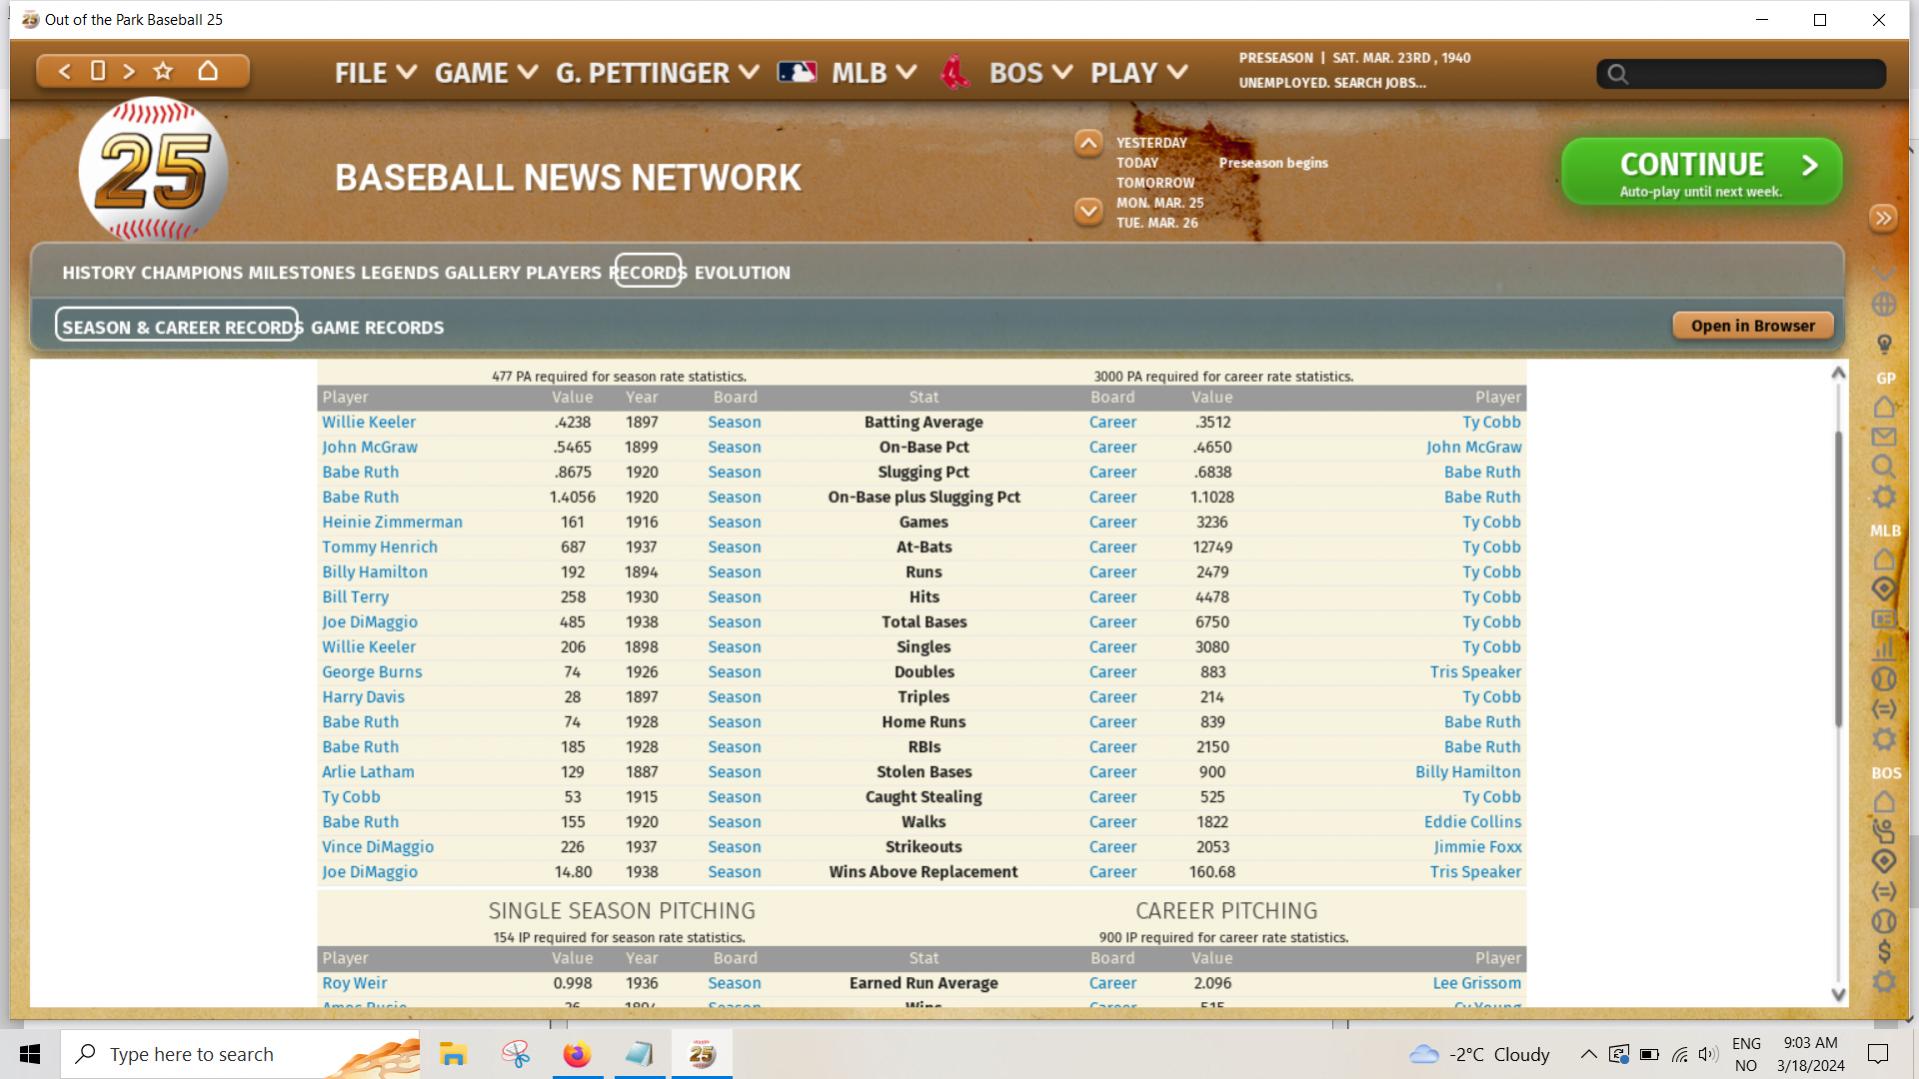Click the bookmark star icon
1919x1079 pixels.
pos(163,71)
